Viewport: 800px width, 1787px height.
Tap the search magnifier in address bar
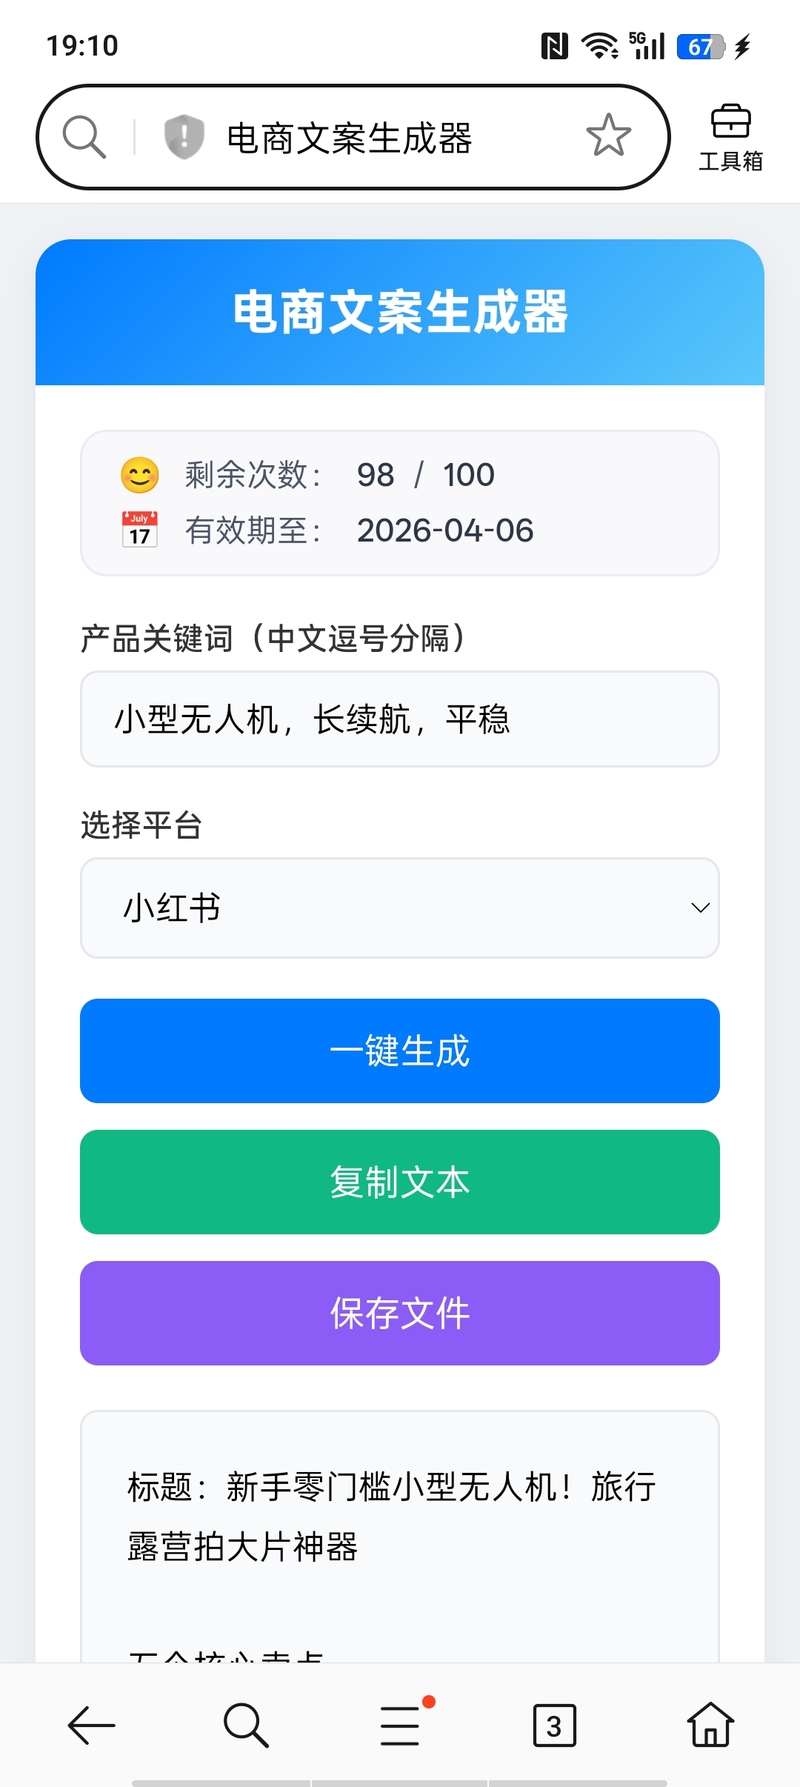pyautogui.click(x=84, y=137)
